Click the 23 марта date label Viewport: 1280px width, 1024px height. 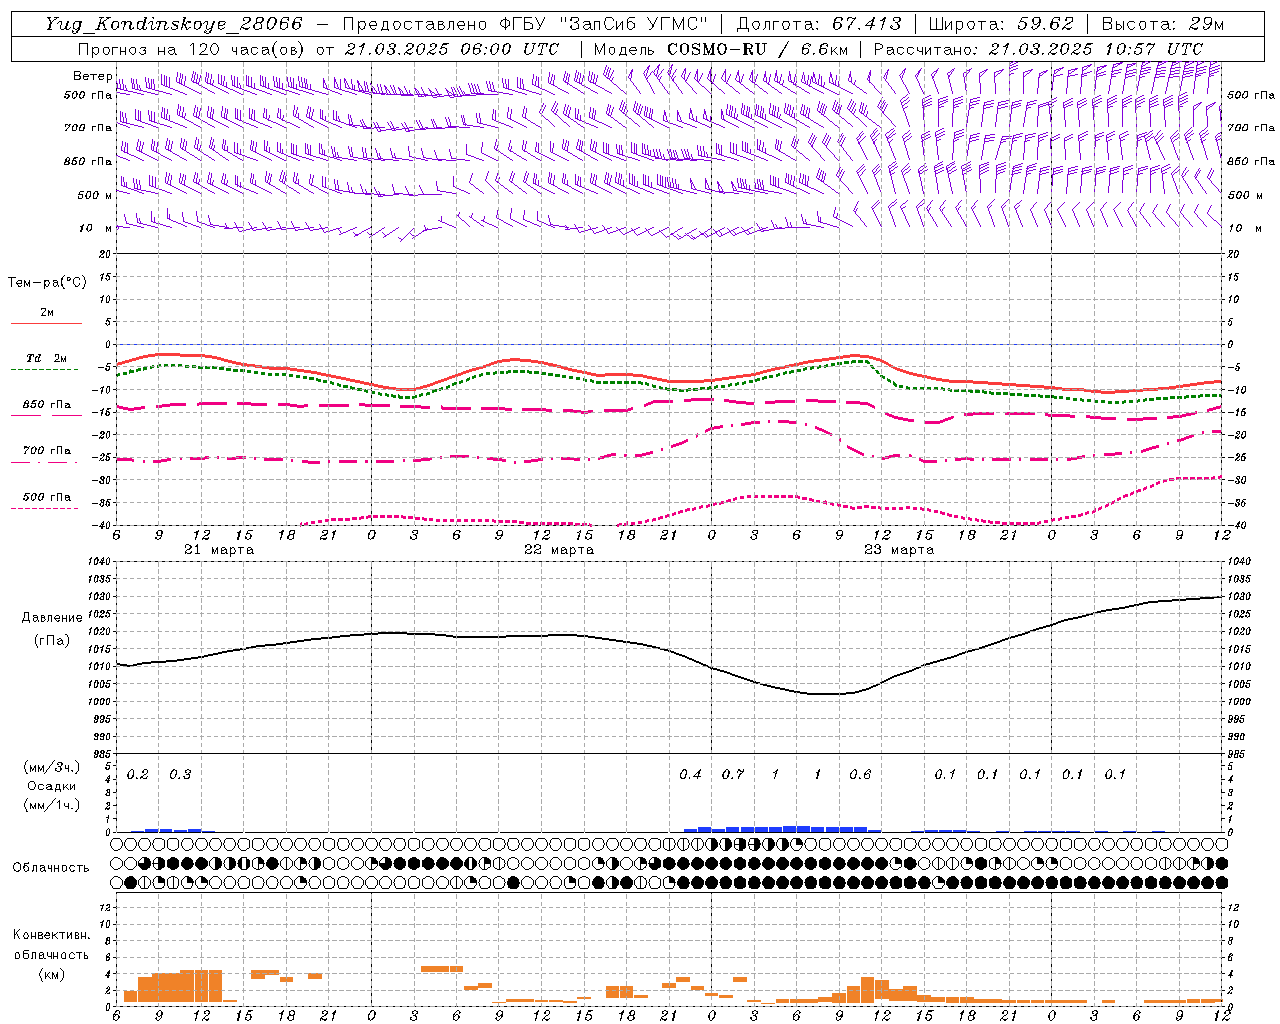[x=899, y=550]
